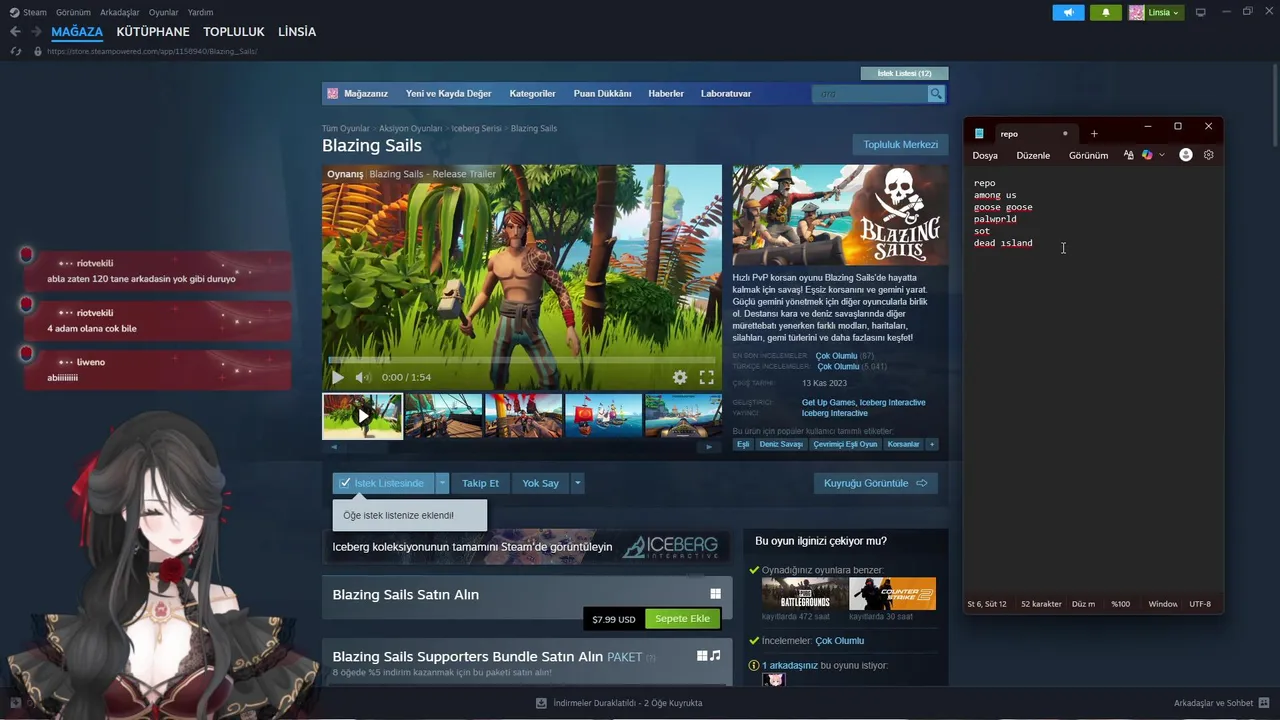Click the Iceberg collection banner
Screen dimensions: 1280x720
coord(526,547)
